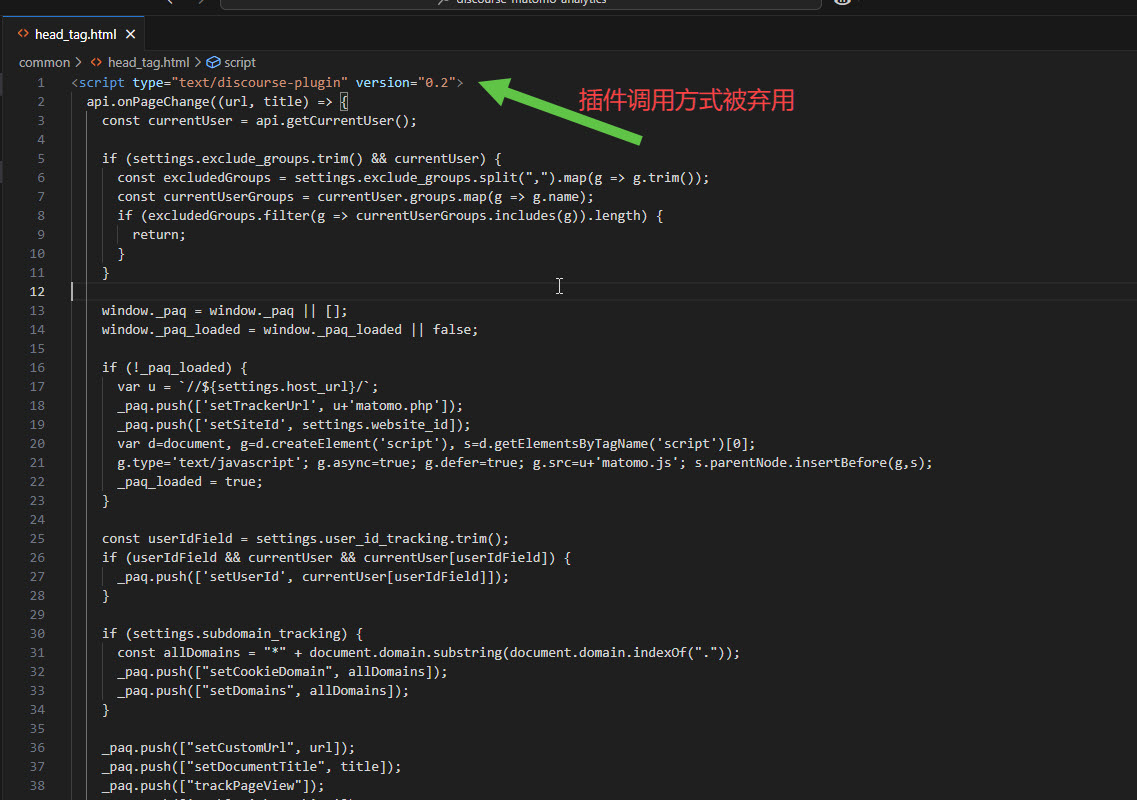
Task: Click 'api.getCurrentUser()' on line 3
Action: [334, 120]
